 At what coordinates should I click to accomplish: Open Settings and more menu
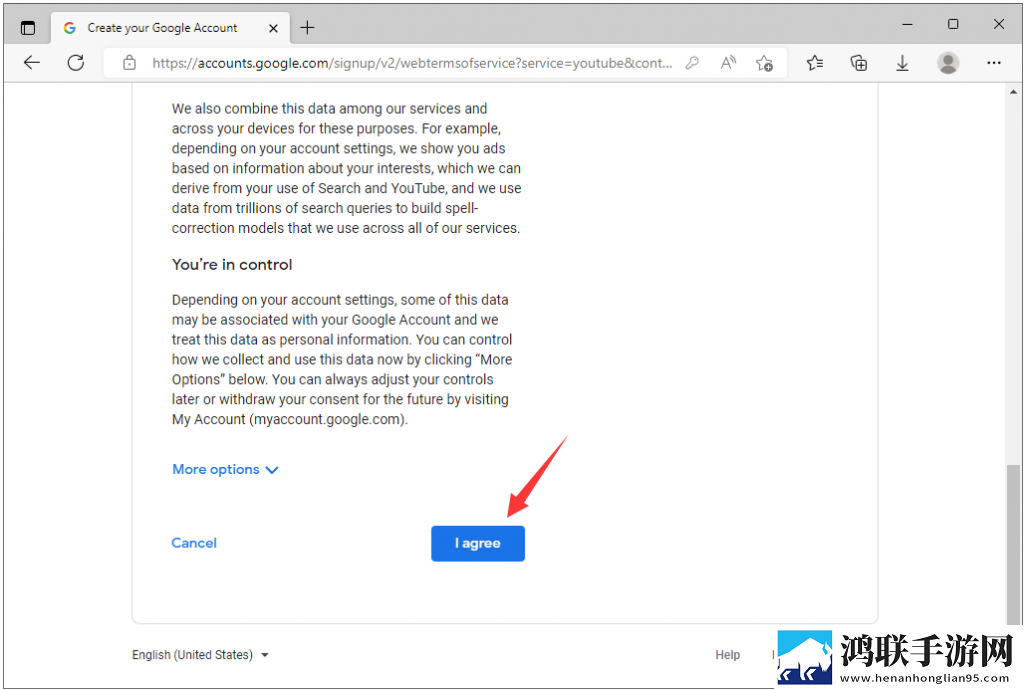994,63
